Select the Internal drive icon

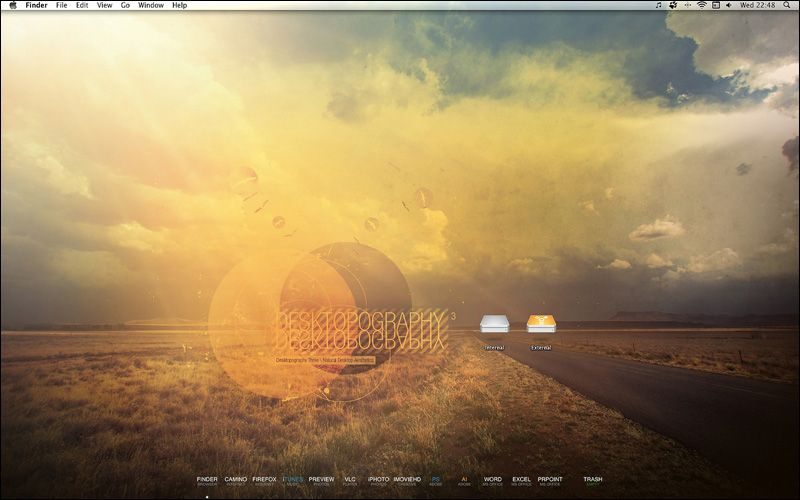[x=494, y=324]
